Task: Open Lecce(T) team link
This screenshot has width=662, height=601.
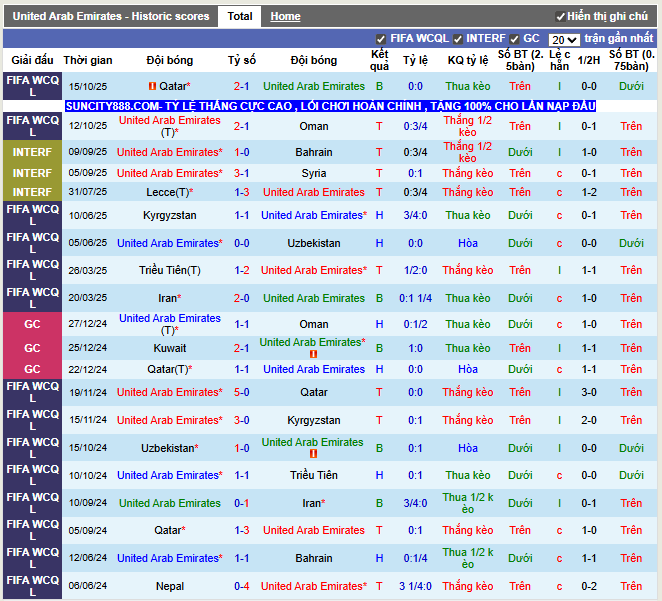Action: tap(169, 192)
